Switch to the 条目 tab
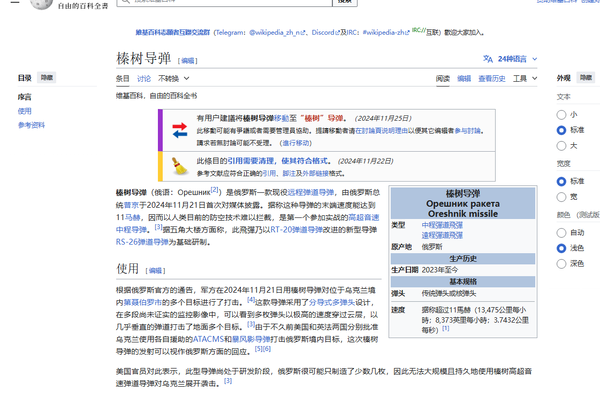600x399 pixels. (122, 78)
